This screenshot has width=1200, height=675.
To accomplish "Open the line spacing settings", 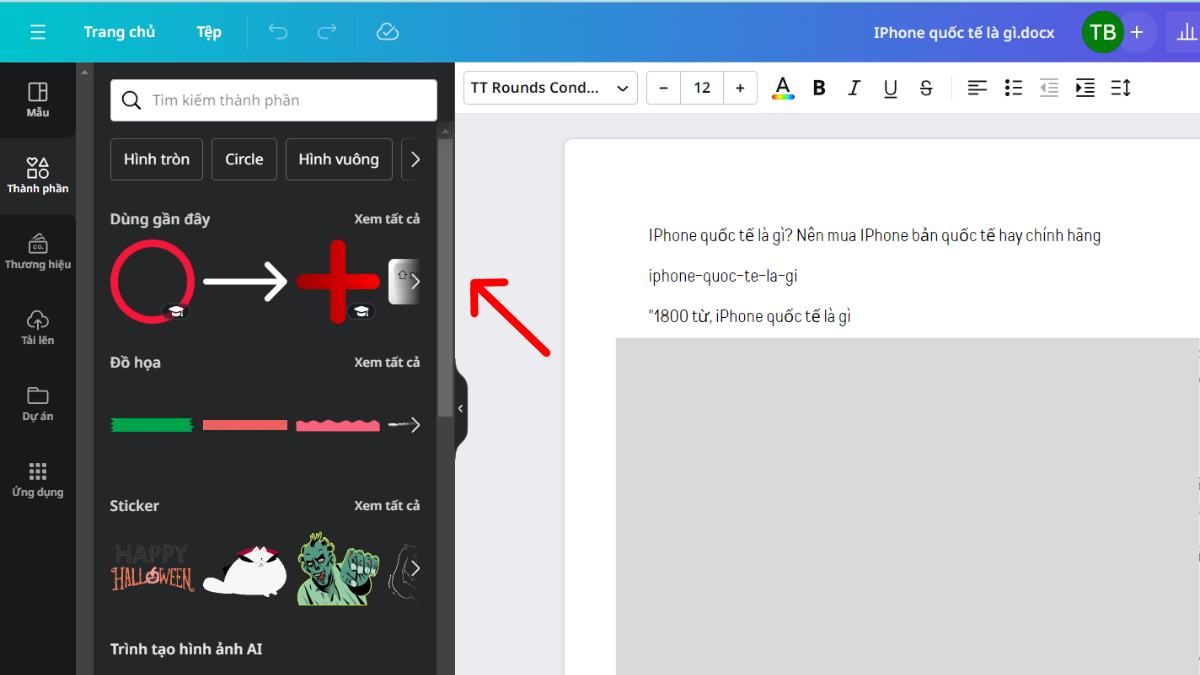I will pos(1120,88).
